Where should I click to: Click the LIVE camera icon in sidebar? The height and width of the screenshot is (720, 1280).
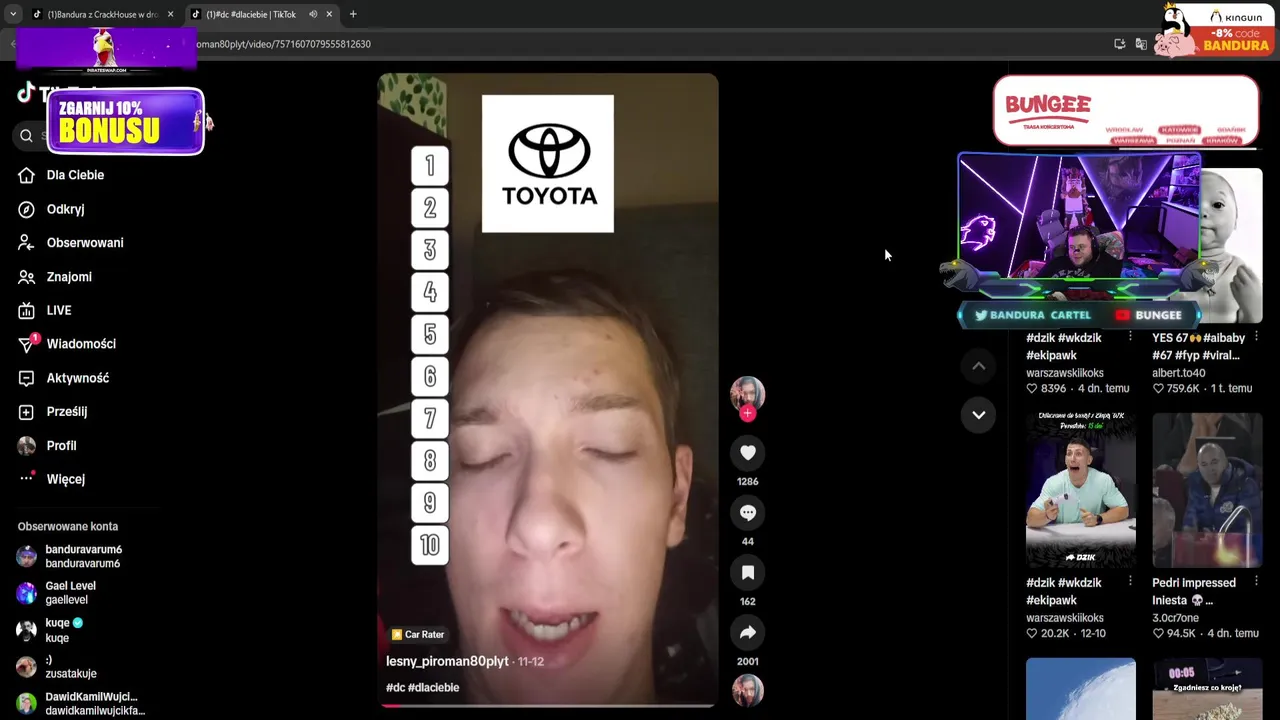coord(27,311)
